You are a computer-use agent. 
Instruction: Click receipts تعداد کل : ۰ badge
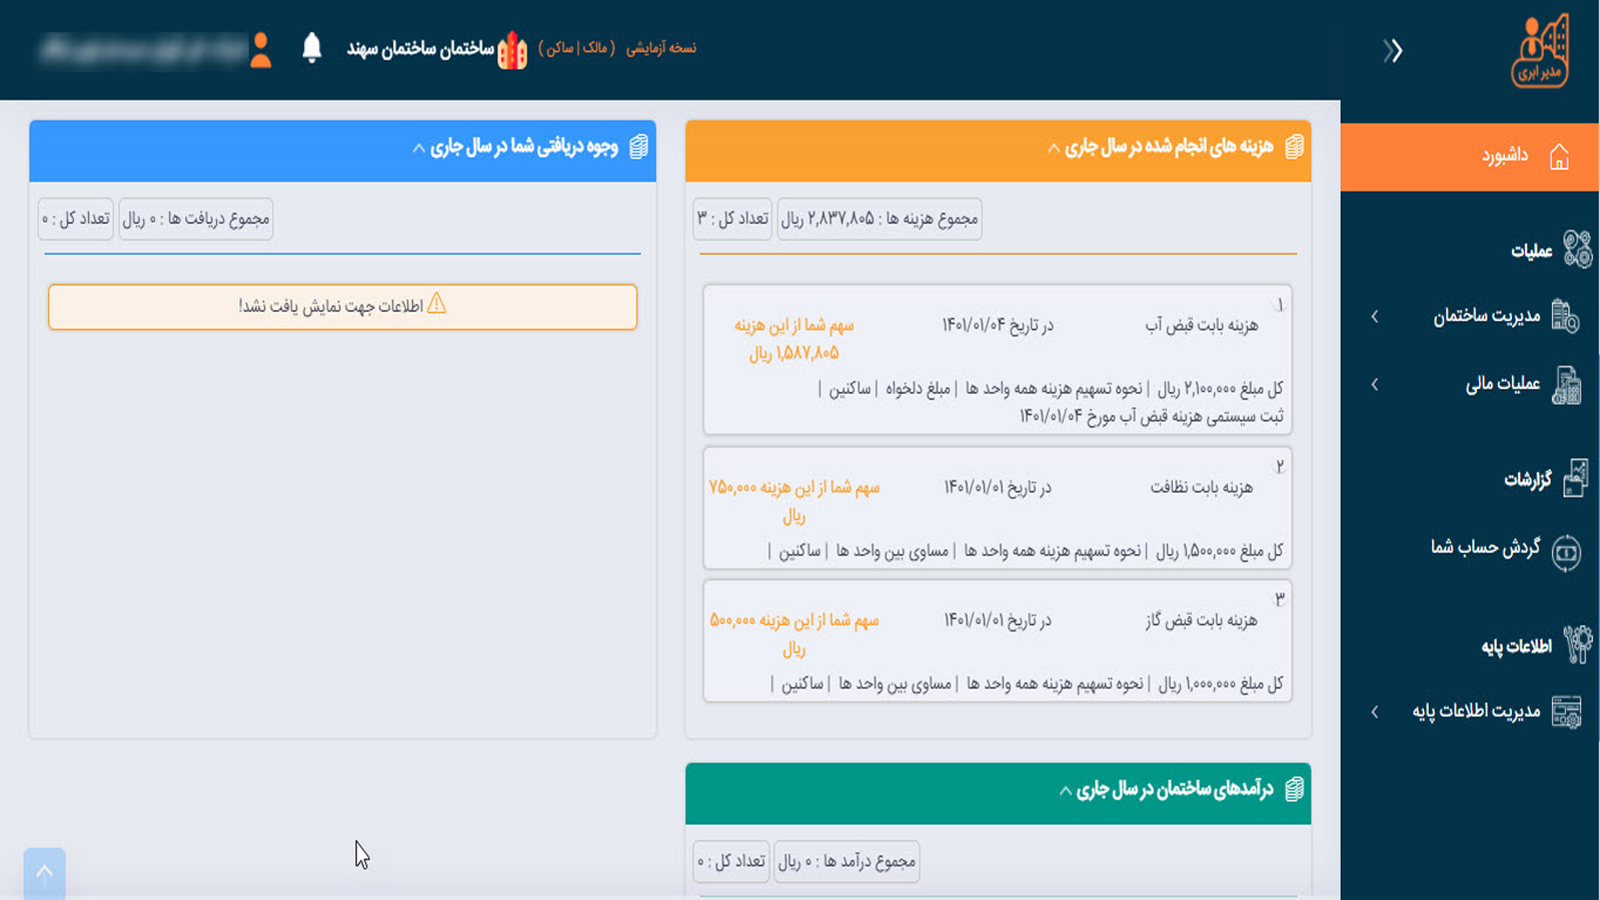[x=76, y=219]
